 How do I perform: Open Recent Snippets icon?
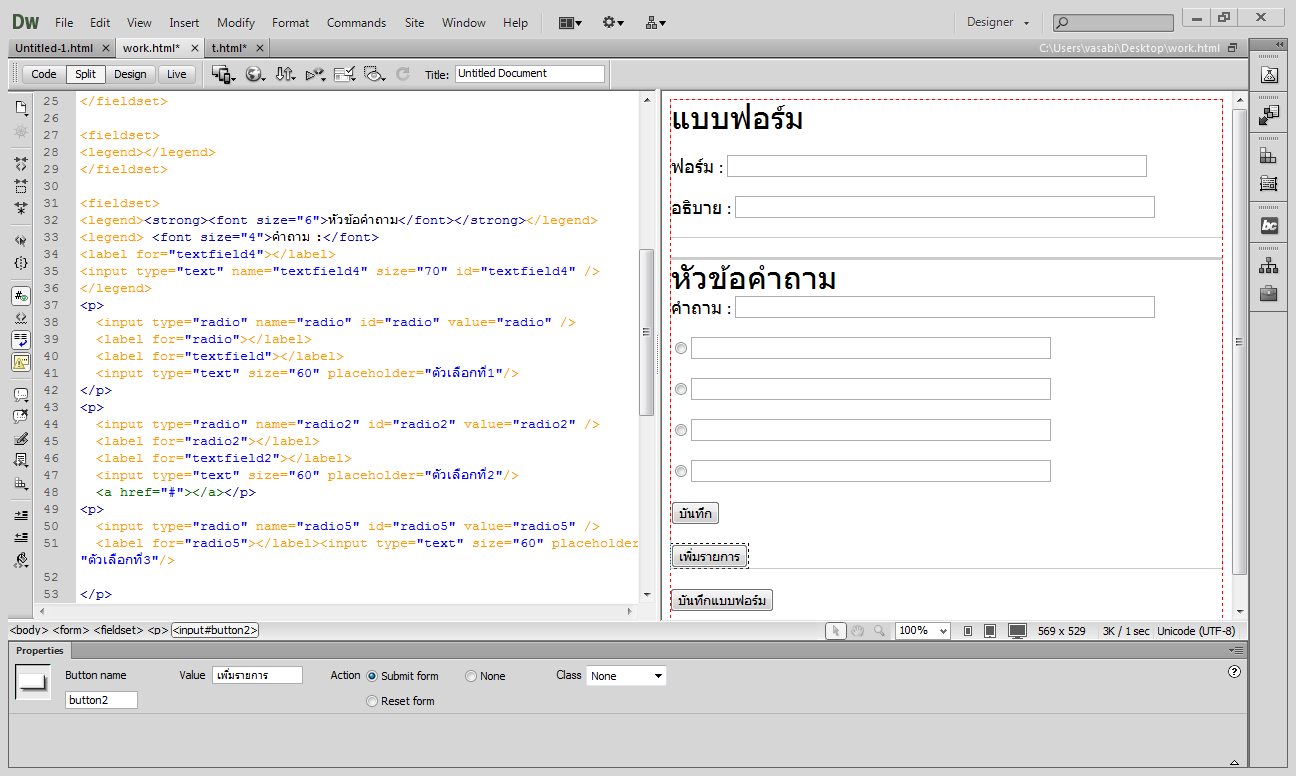coord(21,461)
